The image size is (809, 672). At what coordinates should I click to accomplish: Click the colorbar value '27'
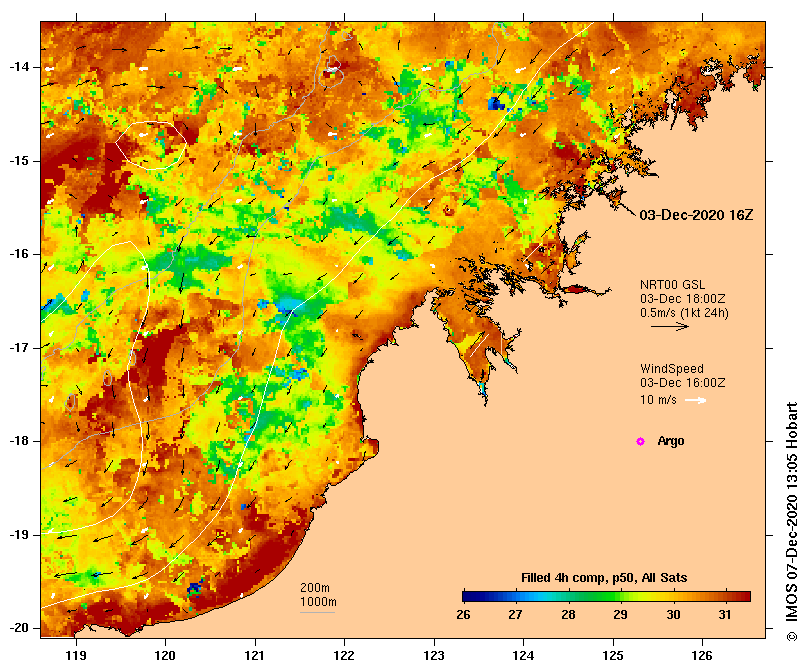(515, 615)
